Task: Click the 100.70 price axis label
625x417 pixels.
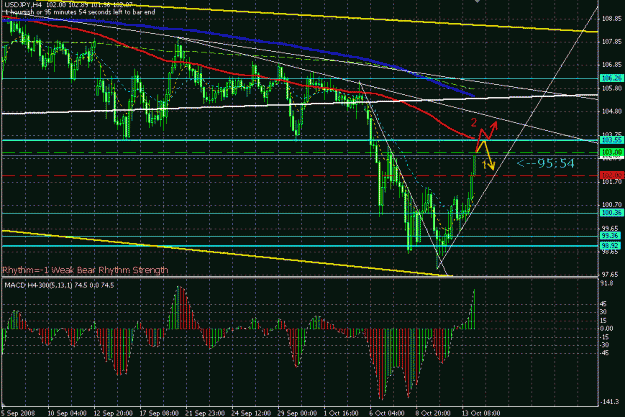Action: coord(612,205)
